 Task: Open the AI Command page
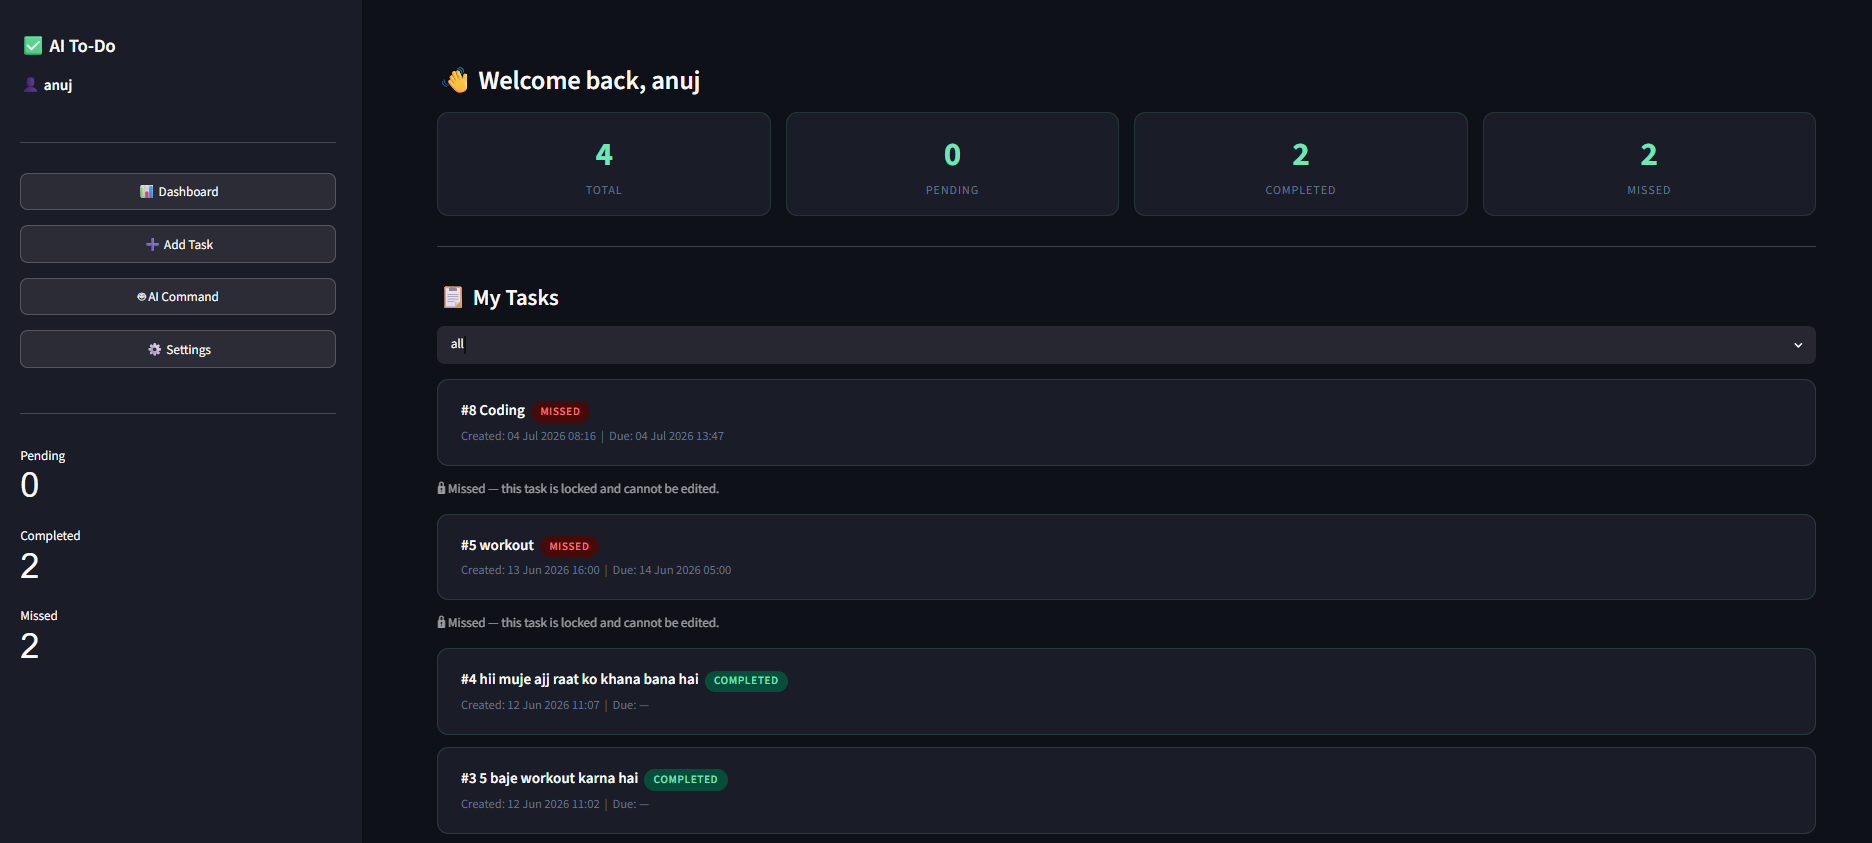pyautogui.click(x=178, y=297)
